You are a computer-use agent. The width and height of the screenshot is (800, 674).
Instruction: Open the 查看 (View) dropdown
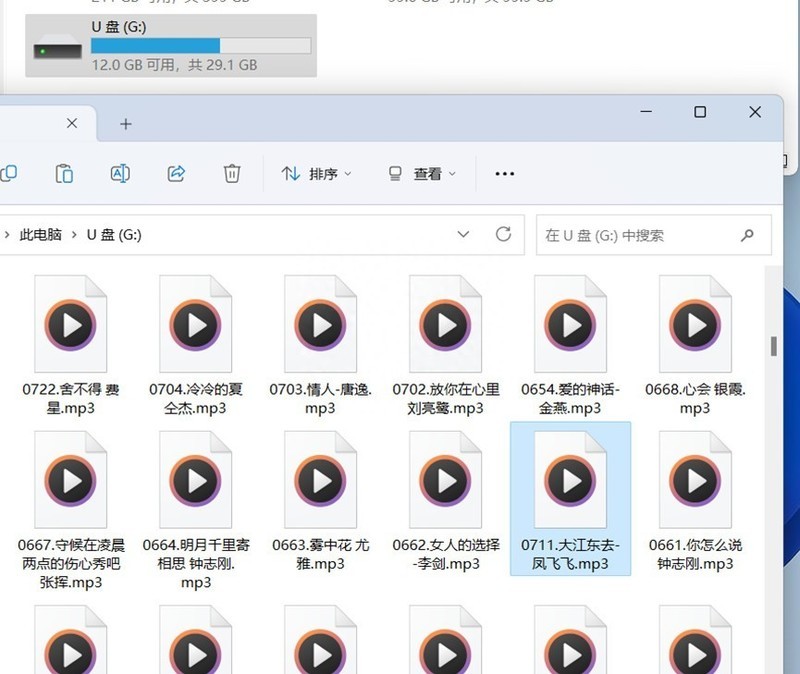[420, 173]
